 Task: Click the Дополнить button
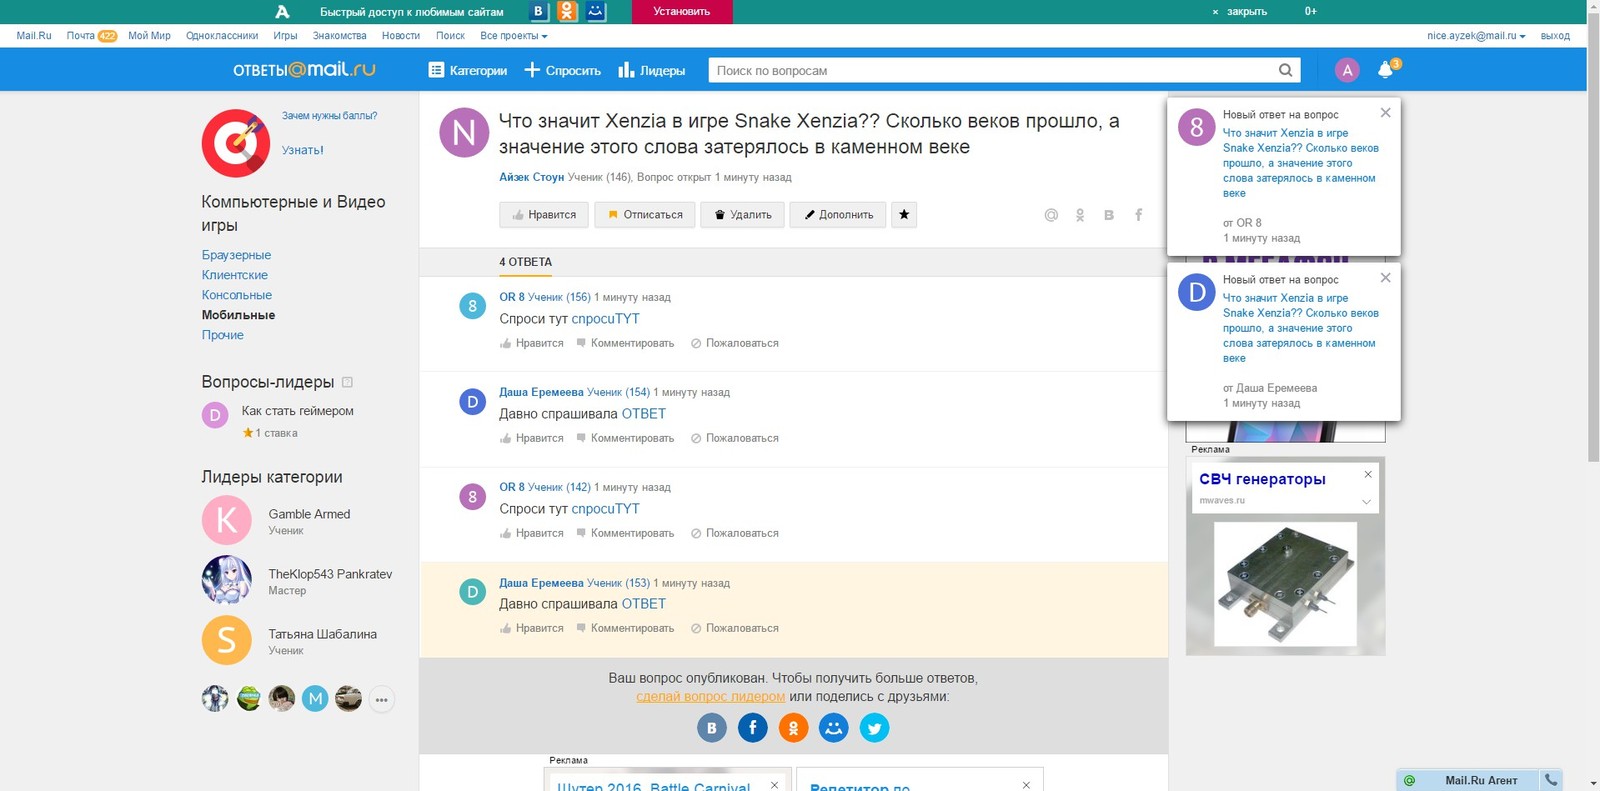[x=838, y=215]
